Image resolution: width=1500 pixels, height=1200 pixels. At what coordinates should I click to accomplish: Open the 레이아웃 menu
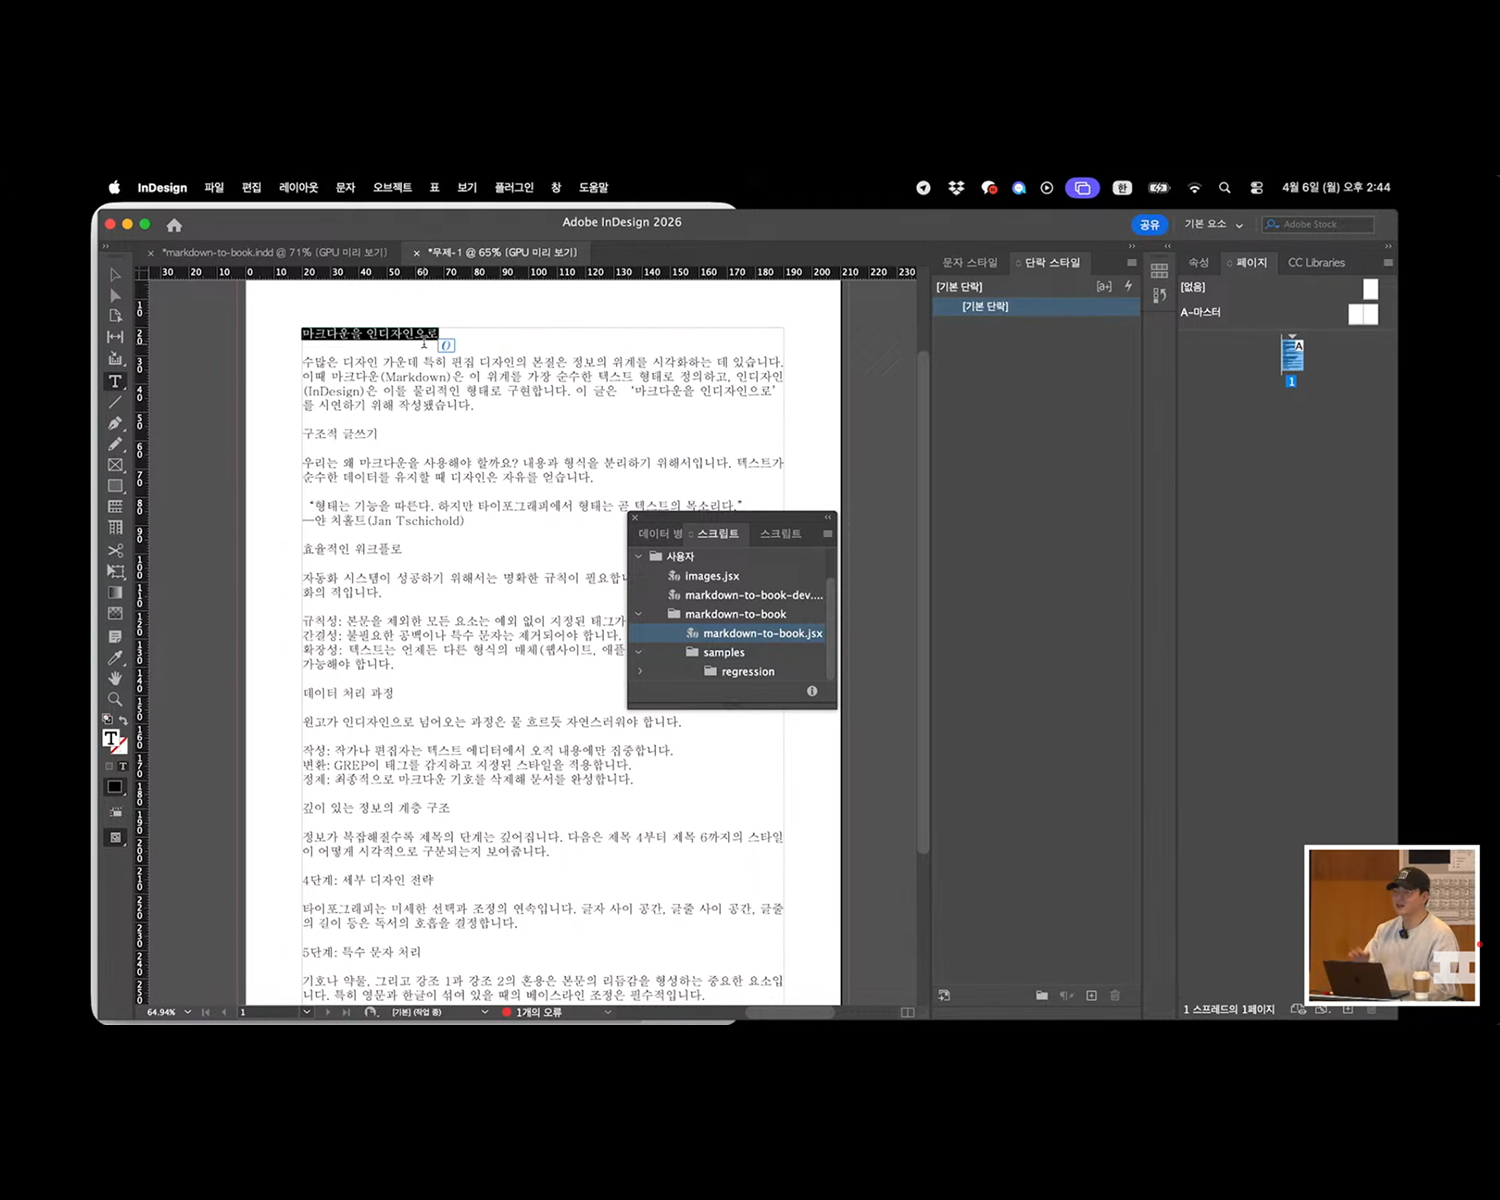[298, 188]
